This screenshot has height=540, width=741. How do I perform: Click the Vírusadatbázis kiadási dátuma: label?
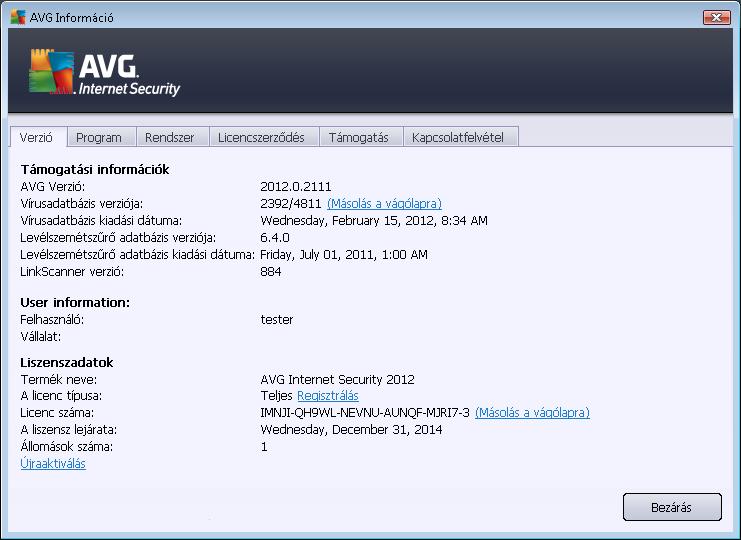pyautogui.click(x=101, y=221)
